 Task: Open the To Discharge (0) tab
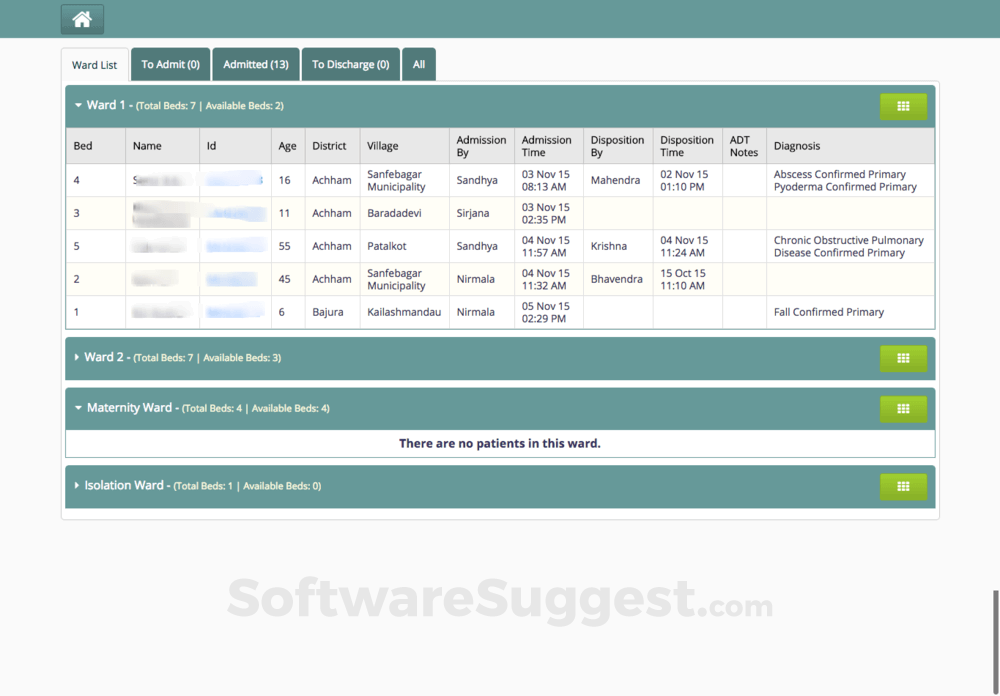click(350, 65)
